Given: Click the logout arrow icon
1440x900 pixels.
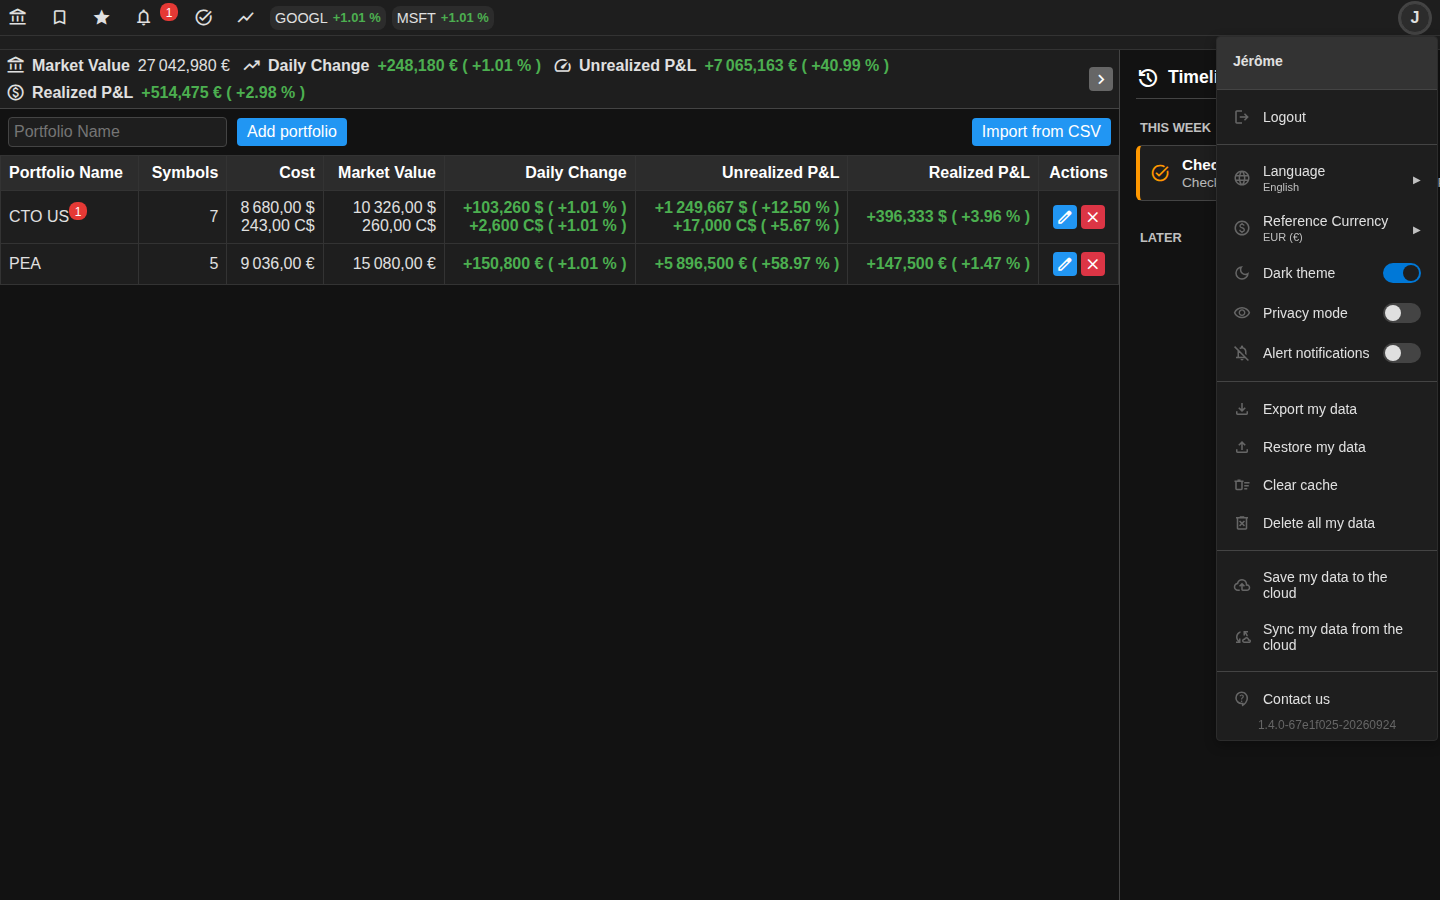Looking at the screenshot, I should [x=1242, y=117].
